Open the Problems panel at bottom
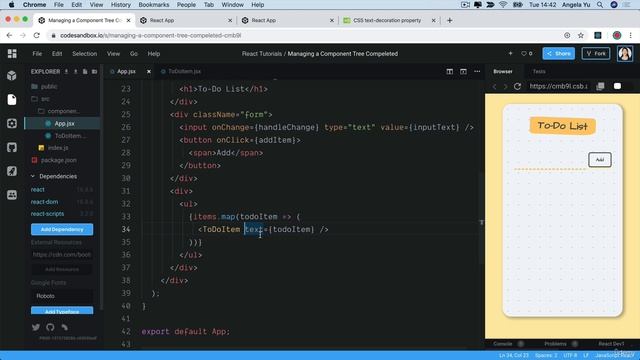This screenshot has height=360, width=640. pyautogui.click(x=556, y=344)
